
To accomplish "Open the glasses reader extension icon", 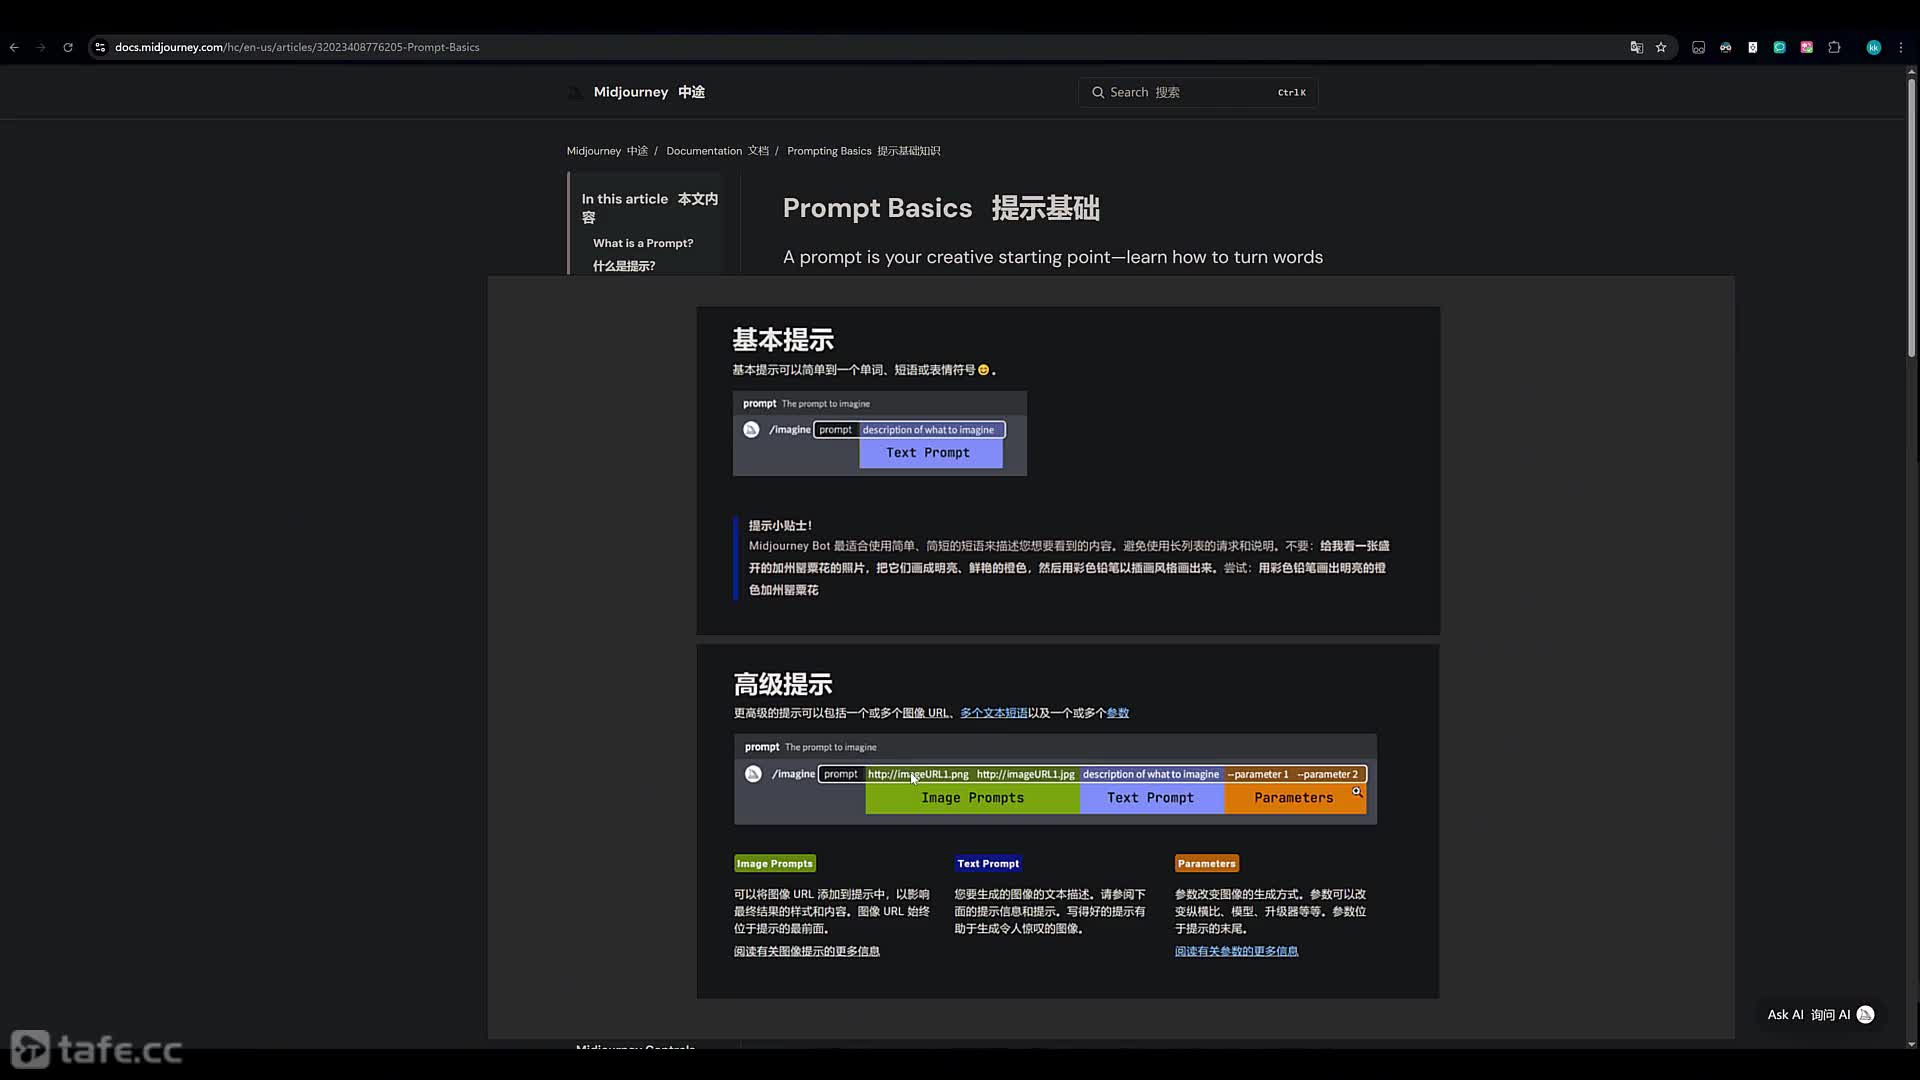I will coord(1698,47).
